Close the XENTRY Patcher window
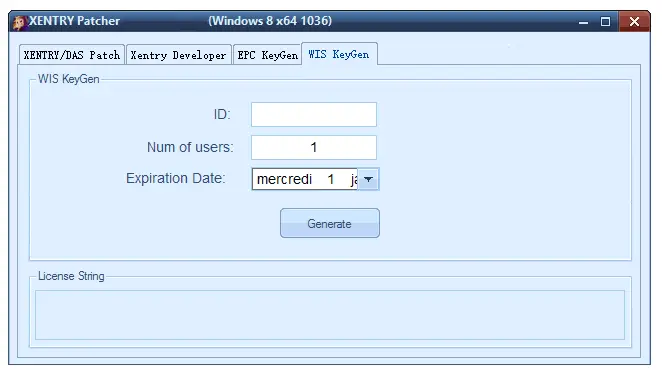The width and height of the screenshot is (662, 370). [634, 22]
